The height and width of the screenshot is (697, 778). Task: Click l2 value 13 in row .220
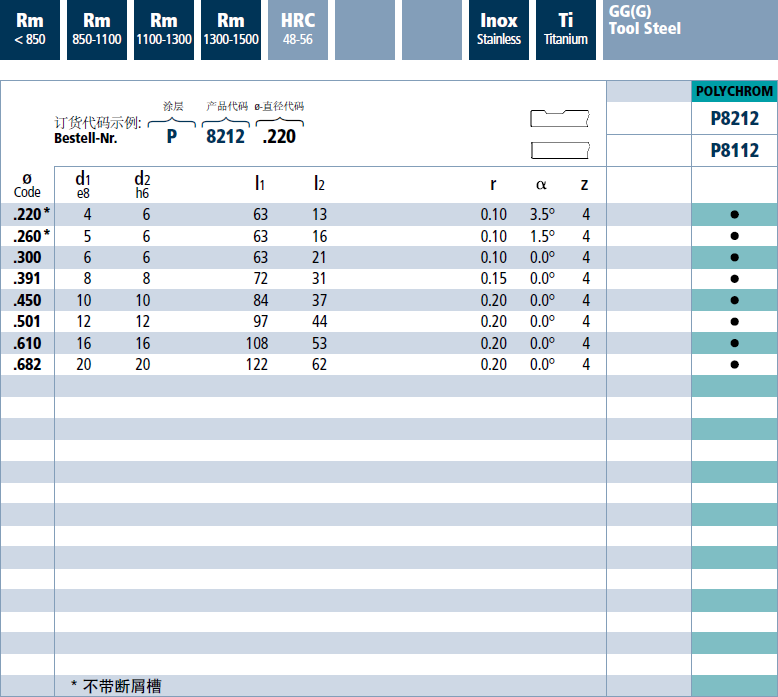click(x=320, y=214)
